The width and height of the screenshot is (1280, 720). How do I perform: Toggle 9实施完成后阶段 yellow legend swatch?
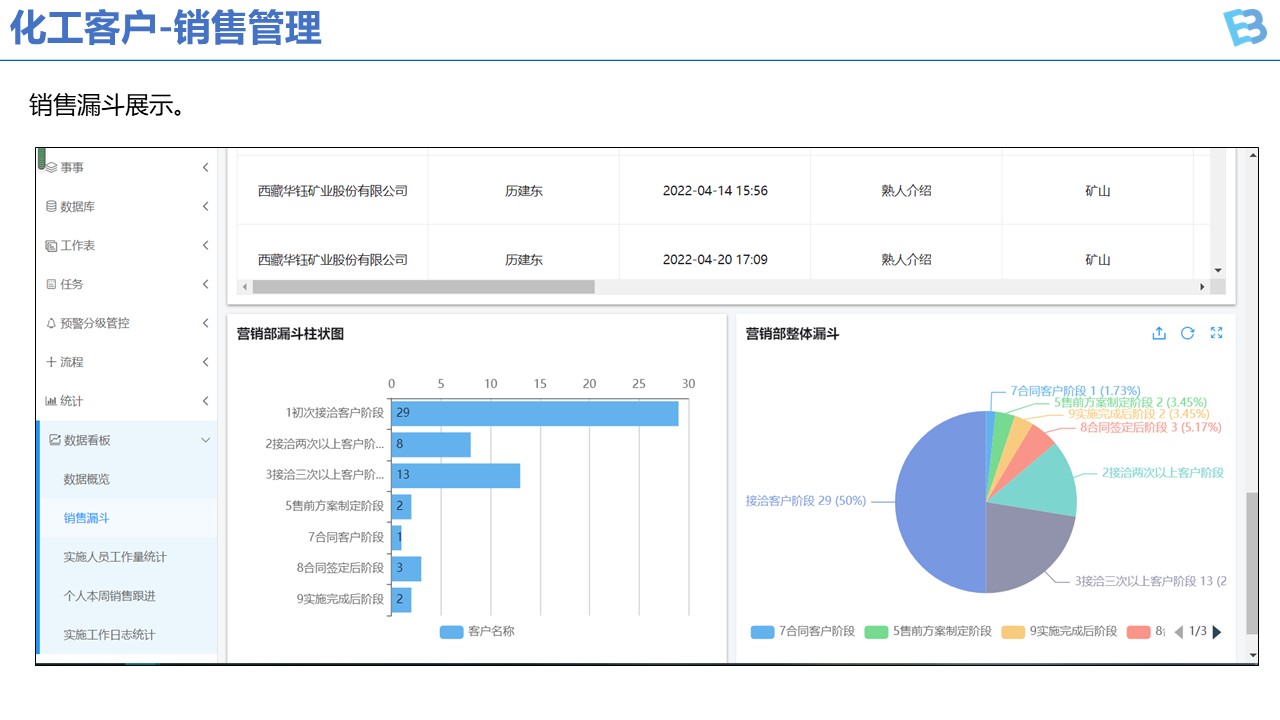pos(1013,632)
